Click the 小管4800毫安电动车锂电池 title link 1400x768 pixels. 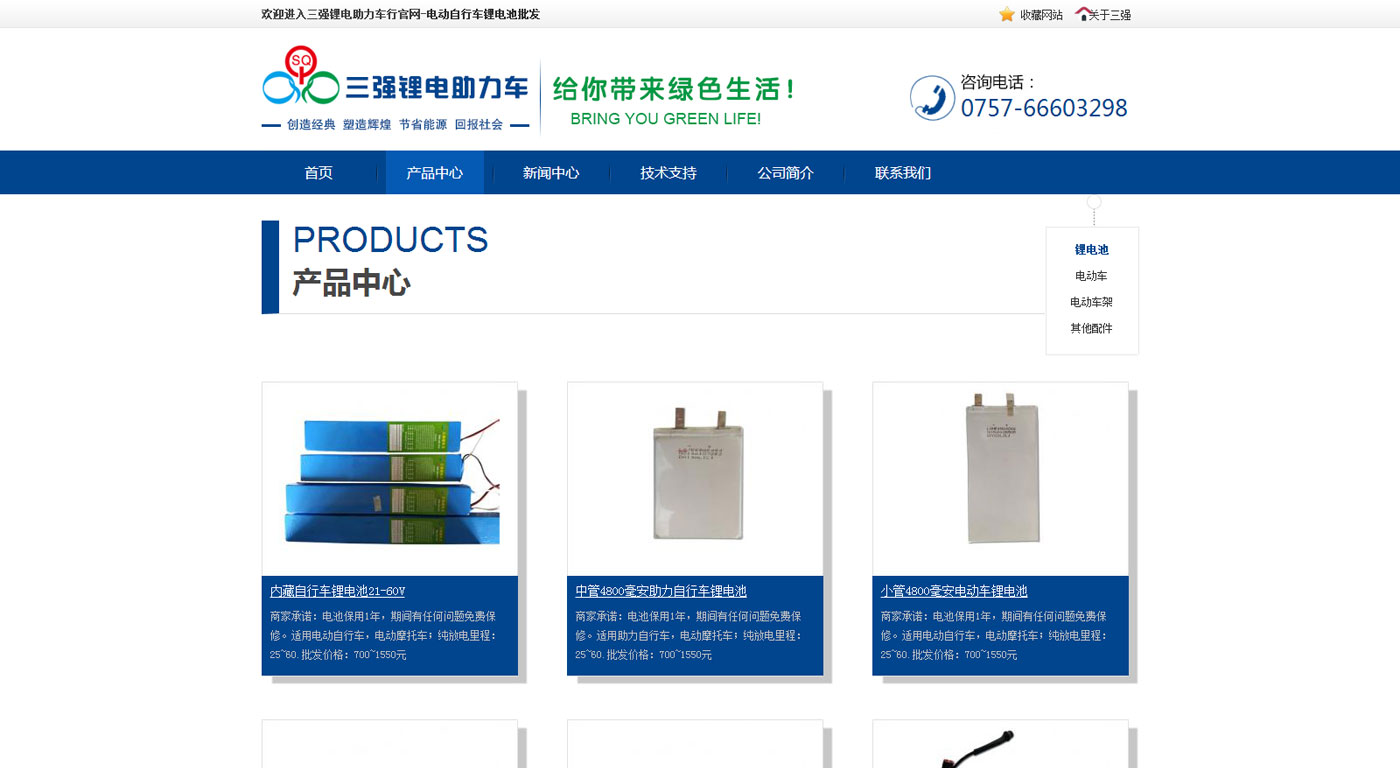tap(954, 591)
